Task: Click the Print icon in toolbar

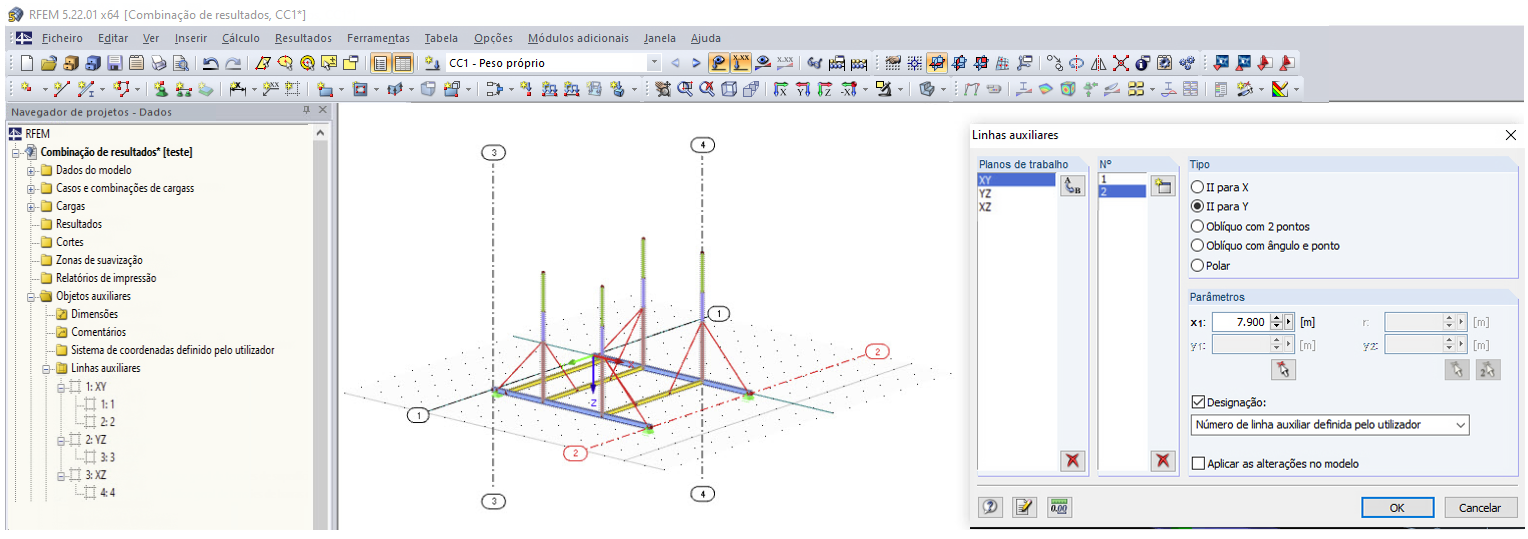Action: click(x=159, y=63)
